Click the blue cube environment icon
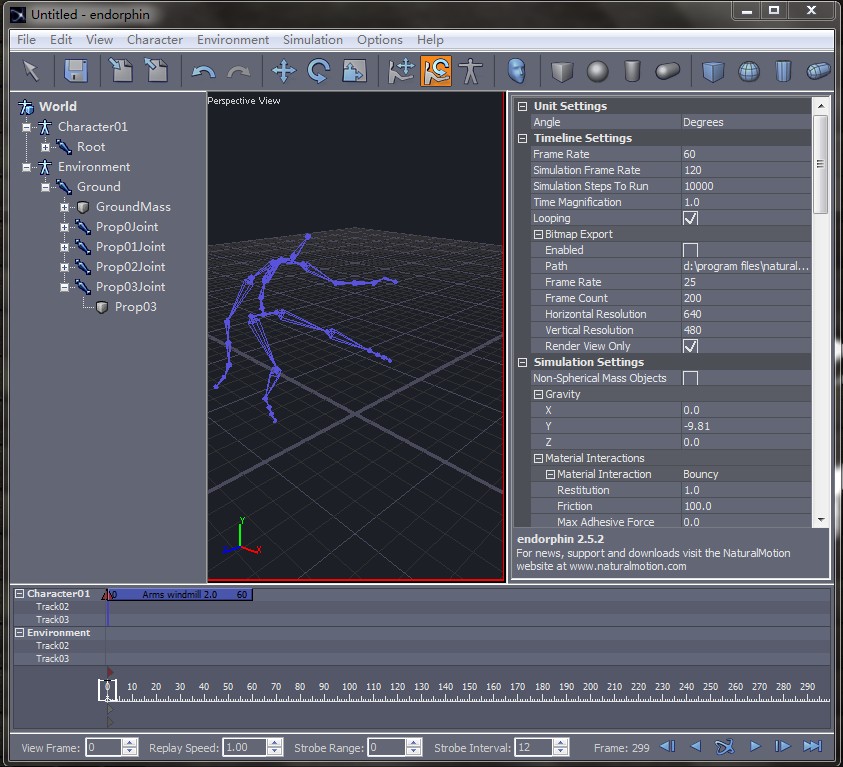Screen dimensions: 843x767 pos(713,71)
